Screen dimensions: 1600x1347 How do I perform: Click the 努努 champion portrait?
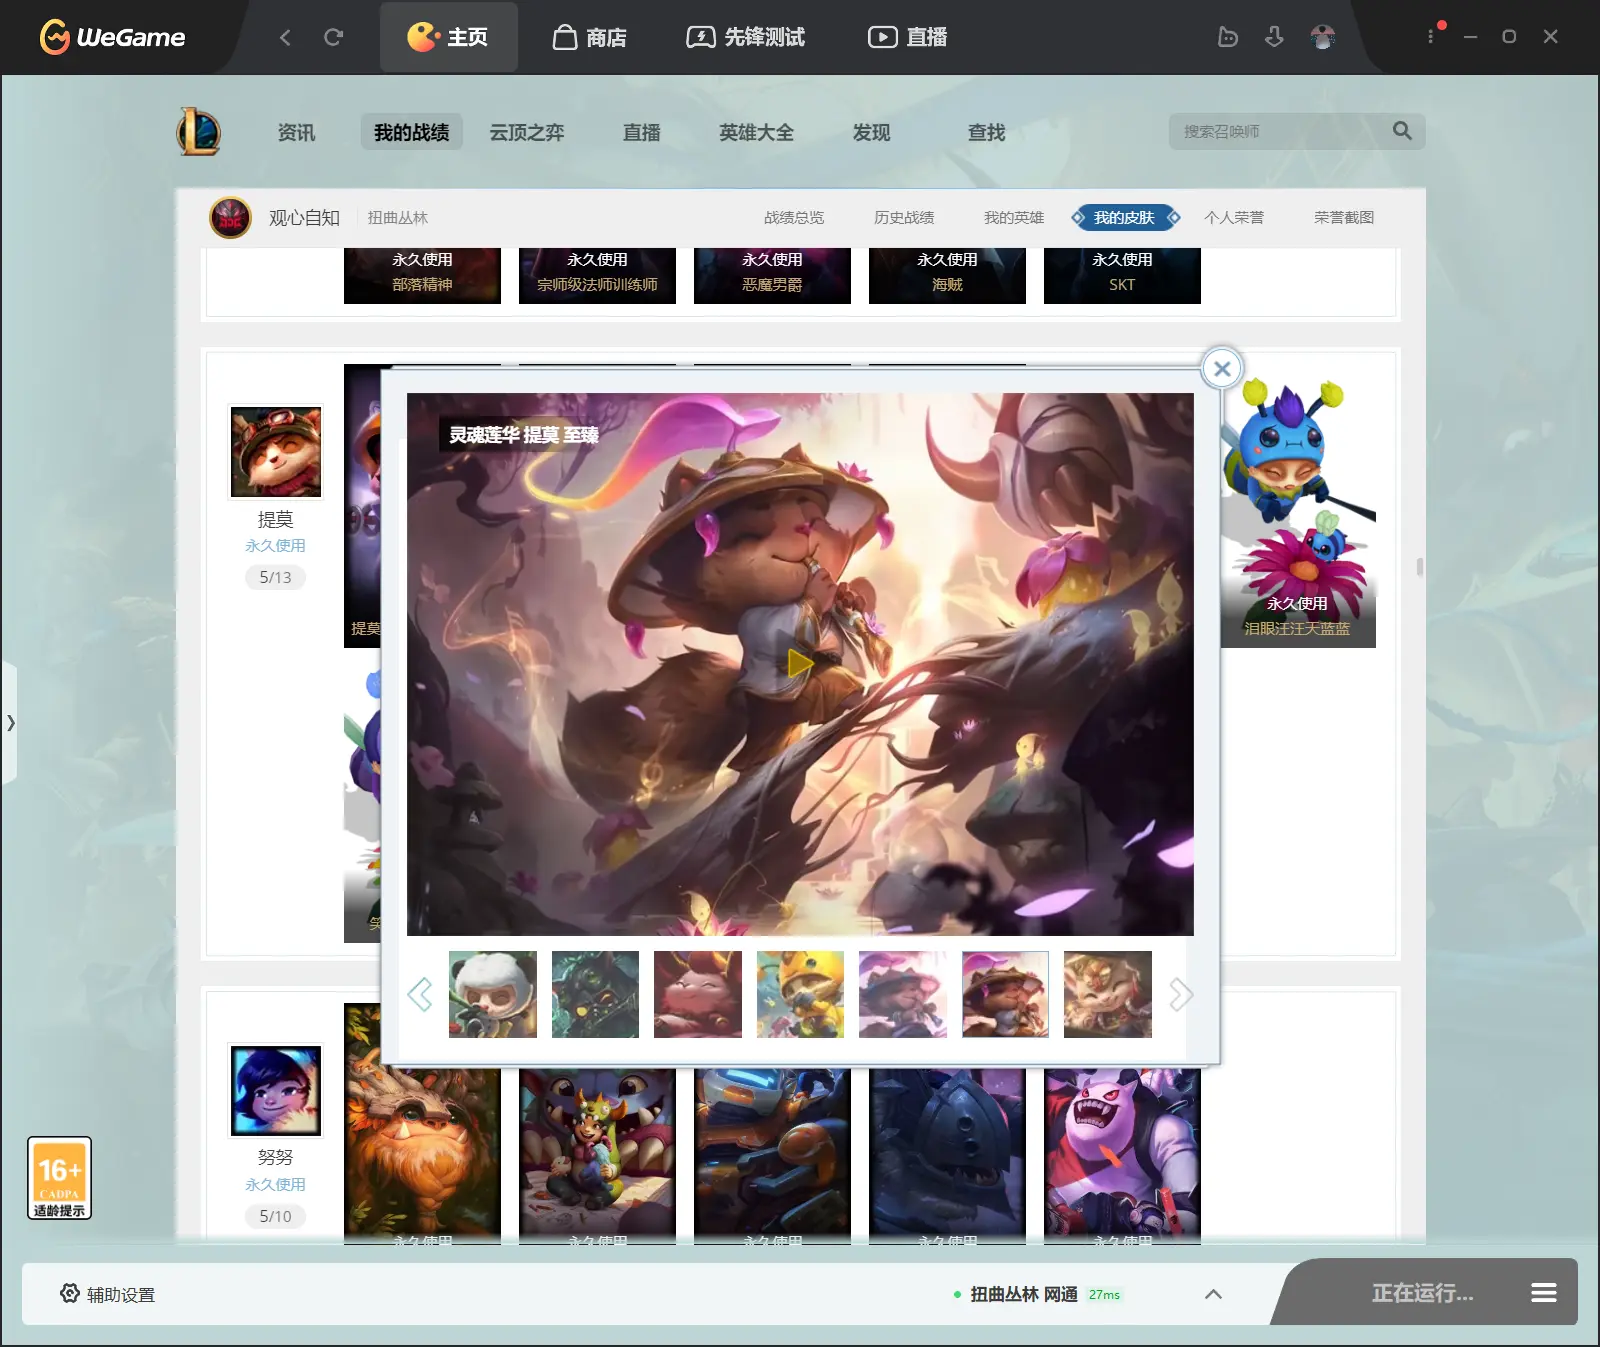[x=276, y=1091]
